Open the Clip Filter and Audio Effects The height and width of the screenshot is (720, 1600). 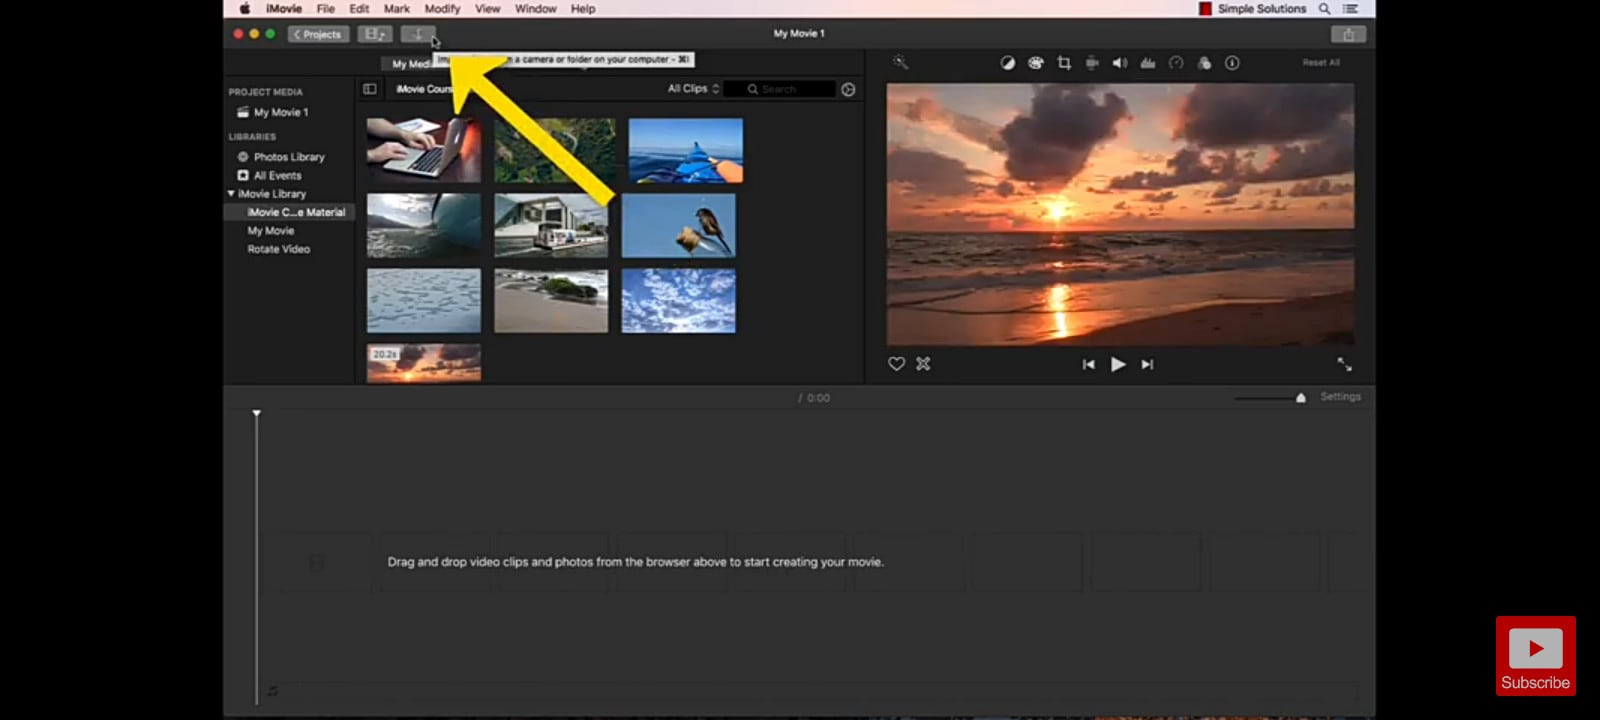[x=1204, y=63]
